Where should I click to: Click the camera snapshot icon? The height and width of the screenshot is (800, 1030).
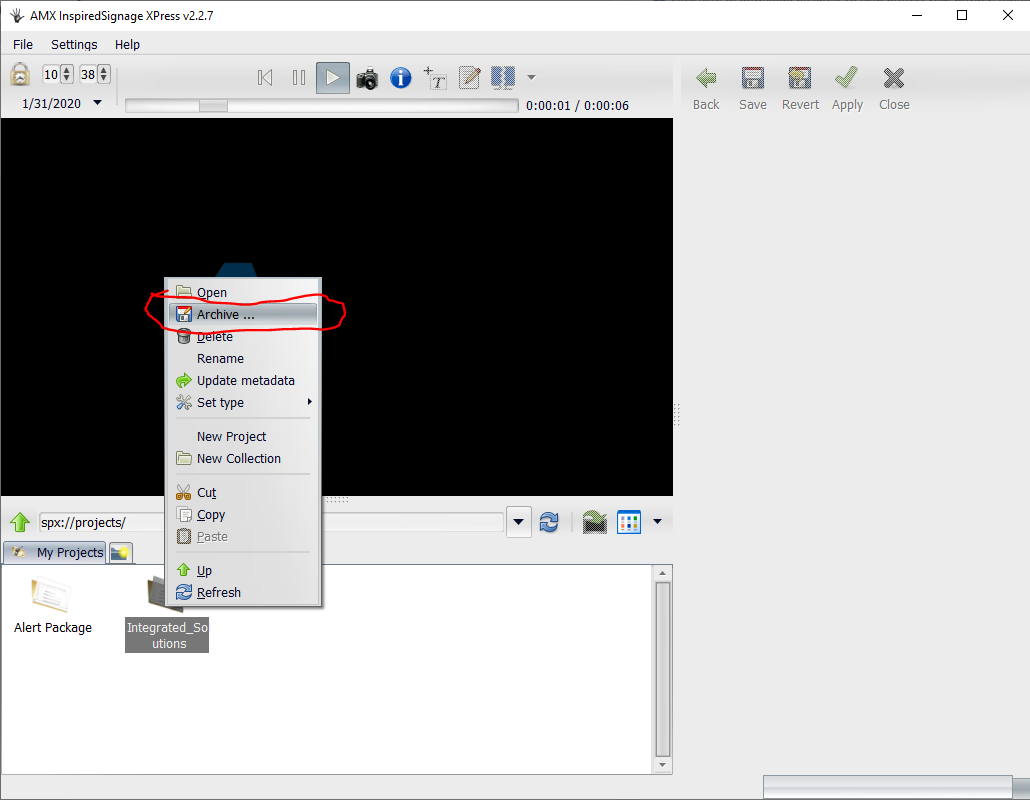(x=367, y=78)
